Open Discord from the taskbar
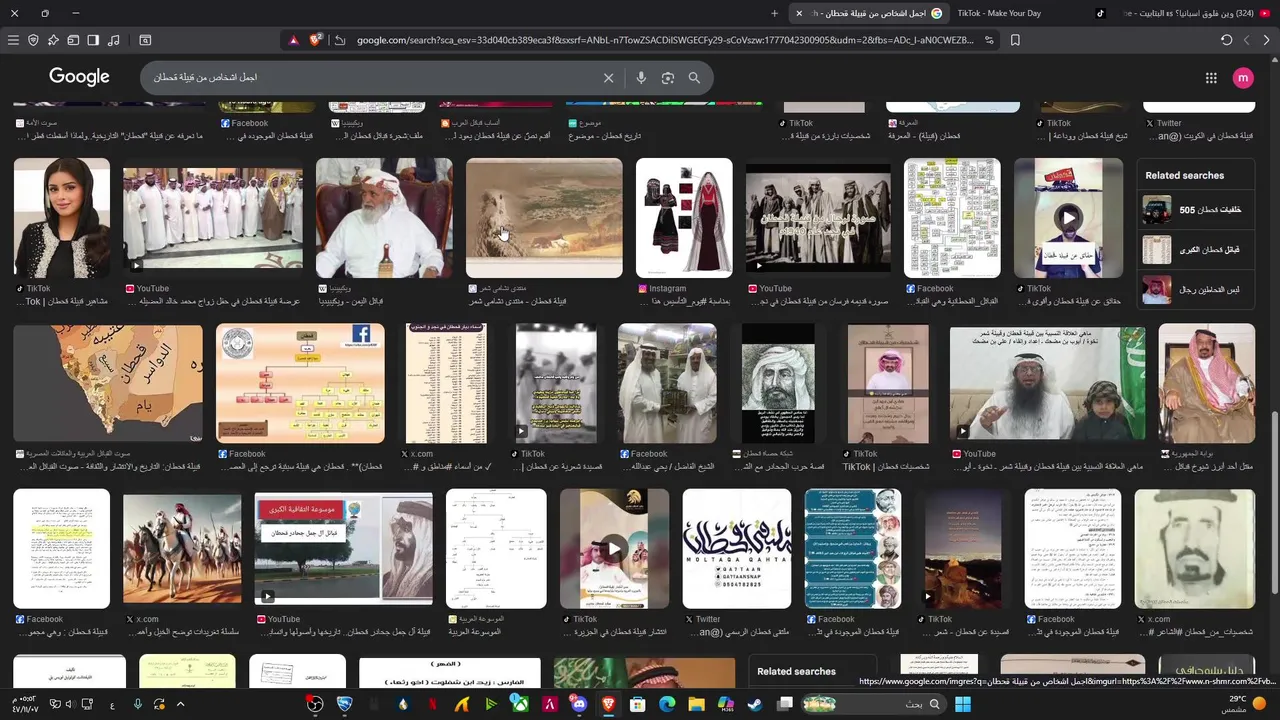1280x720 pixels. (579, 704)
